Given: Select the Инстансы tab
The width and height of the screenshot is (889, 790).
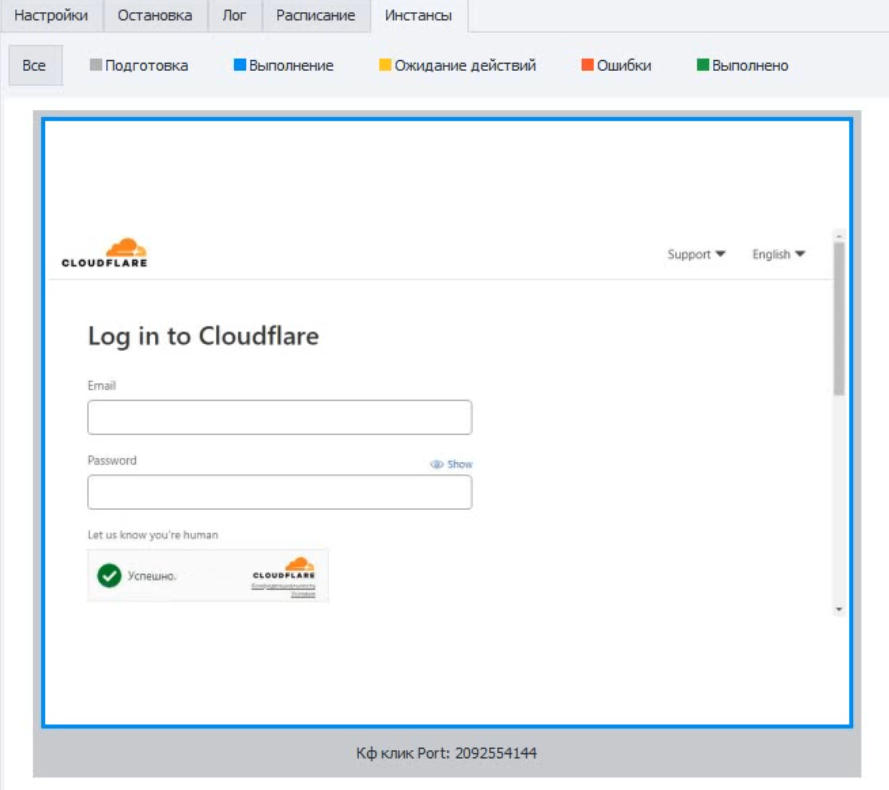Looking at the screenshot, I should pyautogui.click(x=418, y=15).
